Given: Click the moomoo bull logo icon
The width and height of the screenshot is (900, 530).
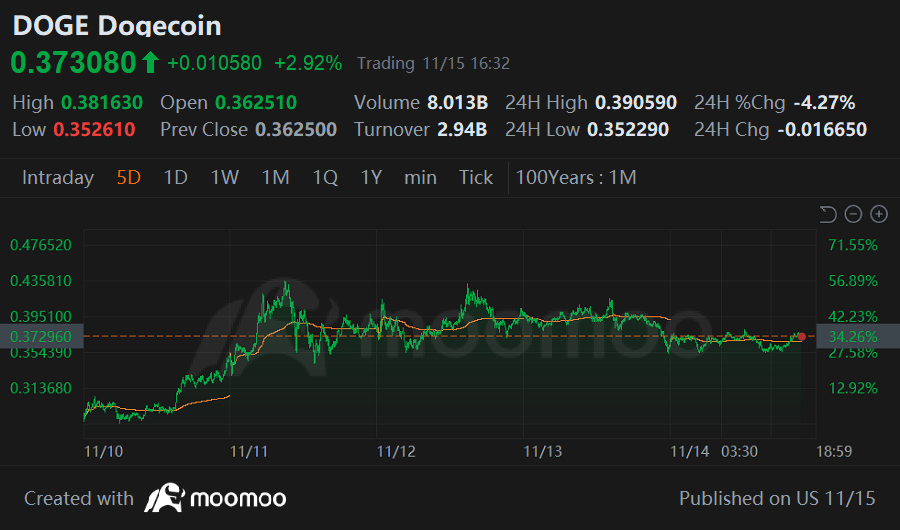Looking at the screenshot, I should coord(164,498).
